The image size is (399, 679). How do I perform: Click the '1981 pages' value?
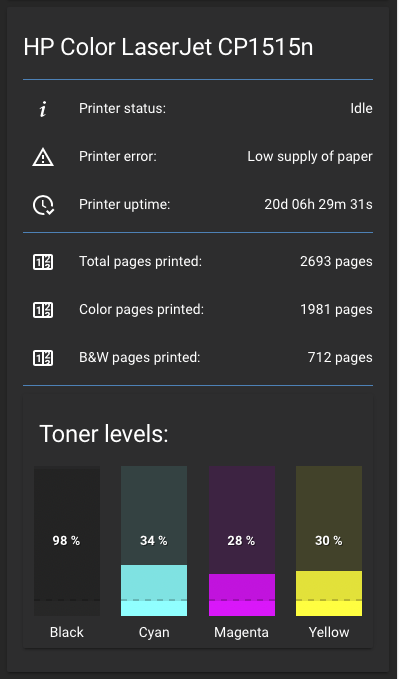pyautogui.click(x=336, y=310)
